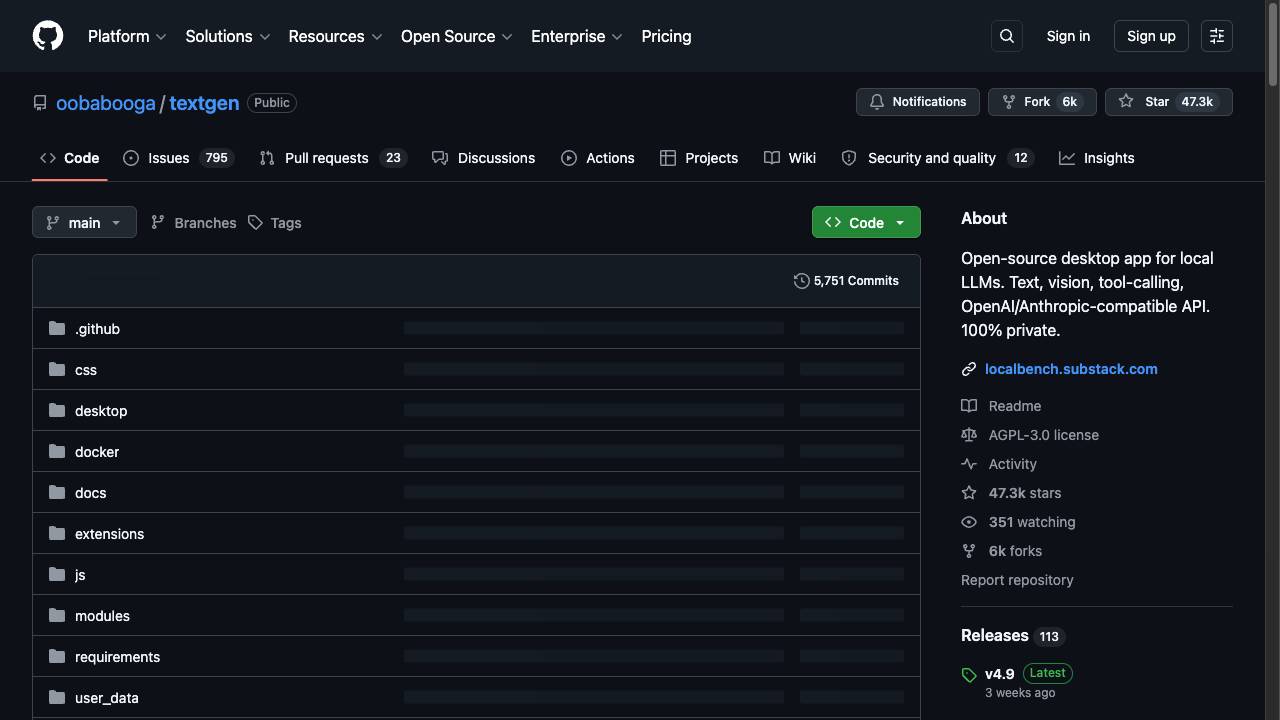Image resolution: width=1280 pixels, height=720 pixels.
Task: View the Branches link
Action: 193,223
